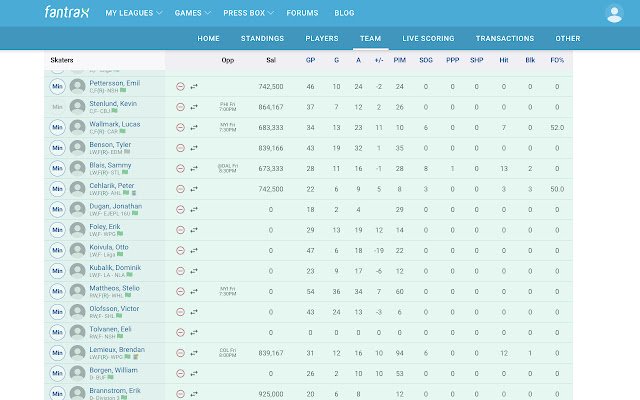Open player page for Stenlund, Kevin
Screen dimensions: 640x400
click(113, 104)
